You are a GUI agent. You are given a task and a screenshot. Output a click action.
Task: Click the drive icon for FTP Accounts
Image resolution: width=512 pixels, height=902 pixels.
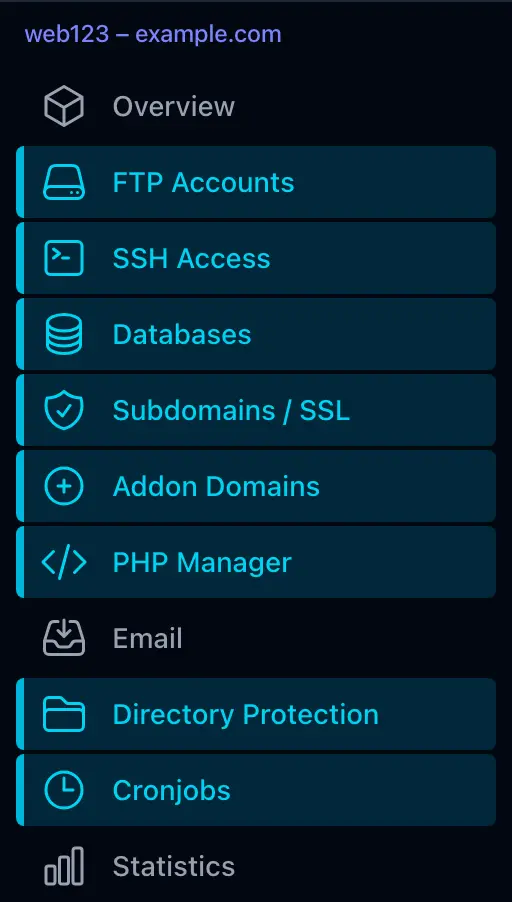point(64,182)
